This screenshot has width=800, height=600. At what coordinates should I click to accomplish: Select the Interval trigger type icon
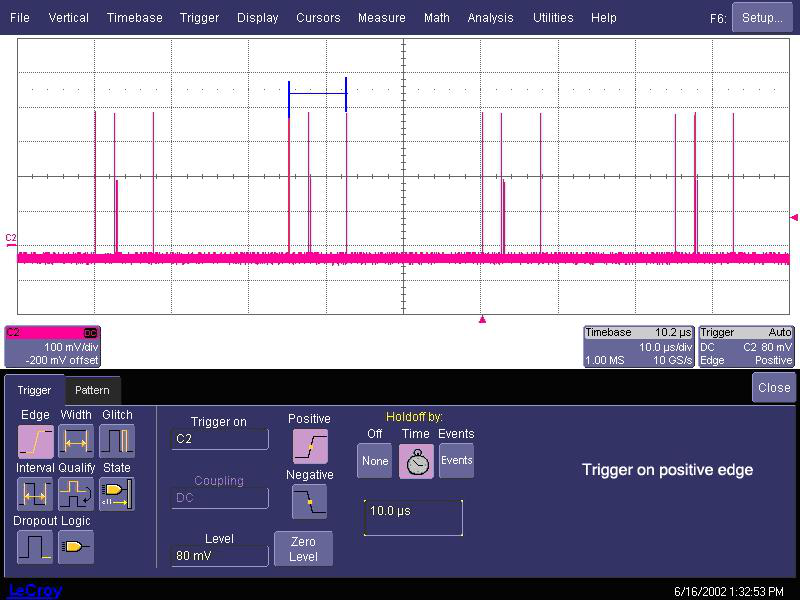(x=35, y=494)
